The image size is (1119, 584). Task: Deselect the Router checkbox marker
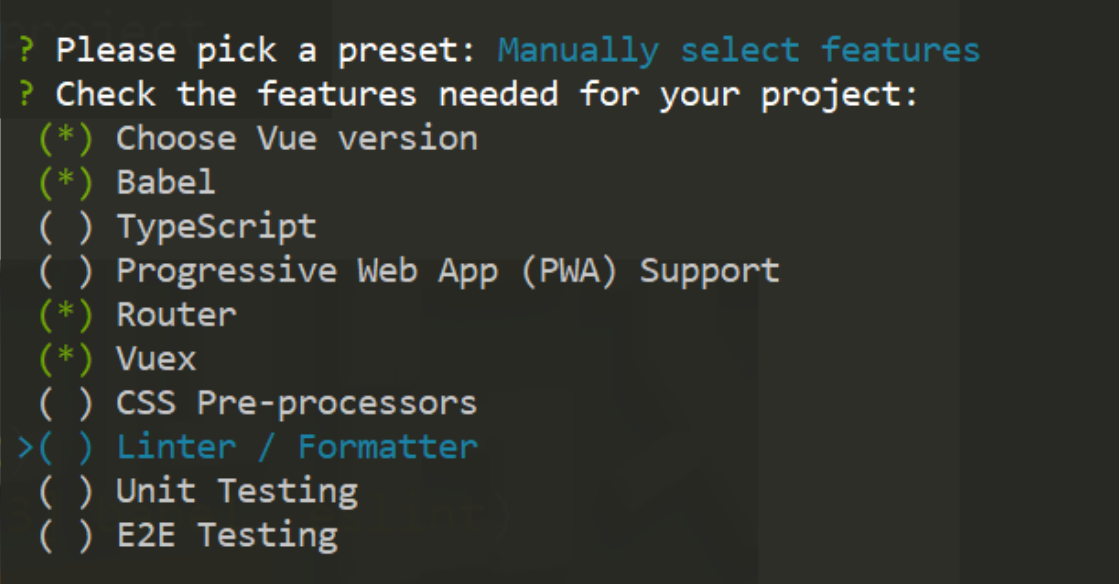coord(66,315)
